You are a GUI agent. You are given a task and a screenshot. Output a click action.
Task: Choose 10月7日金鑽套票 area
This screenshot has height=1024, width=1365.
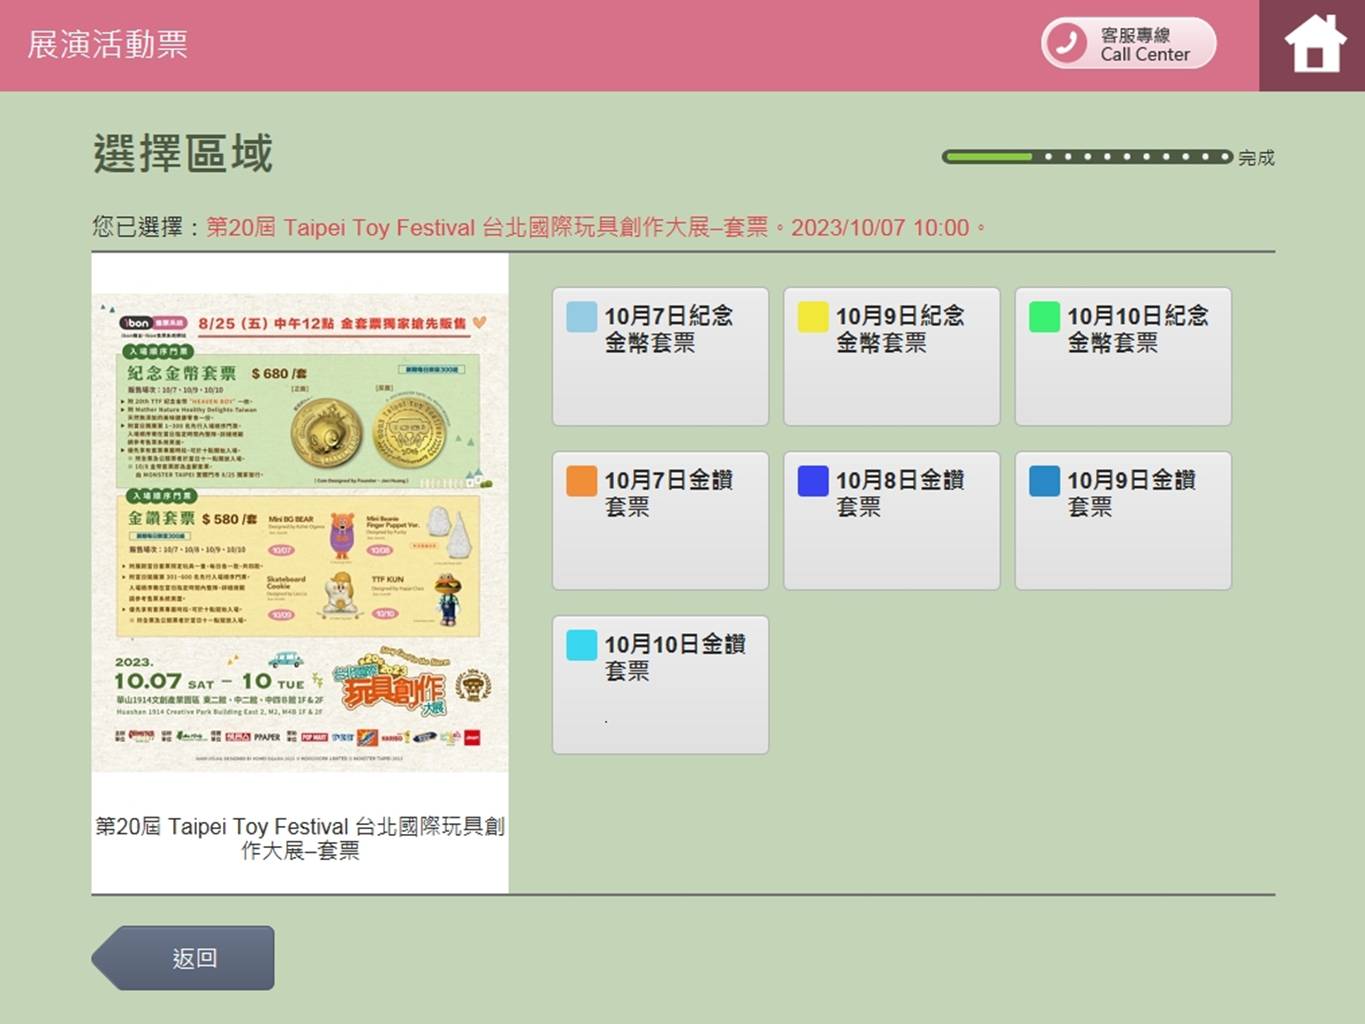click(x=660, y=520)
